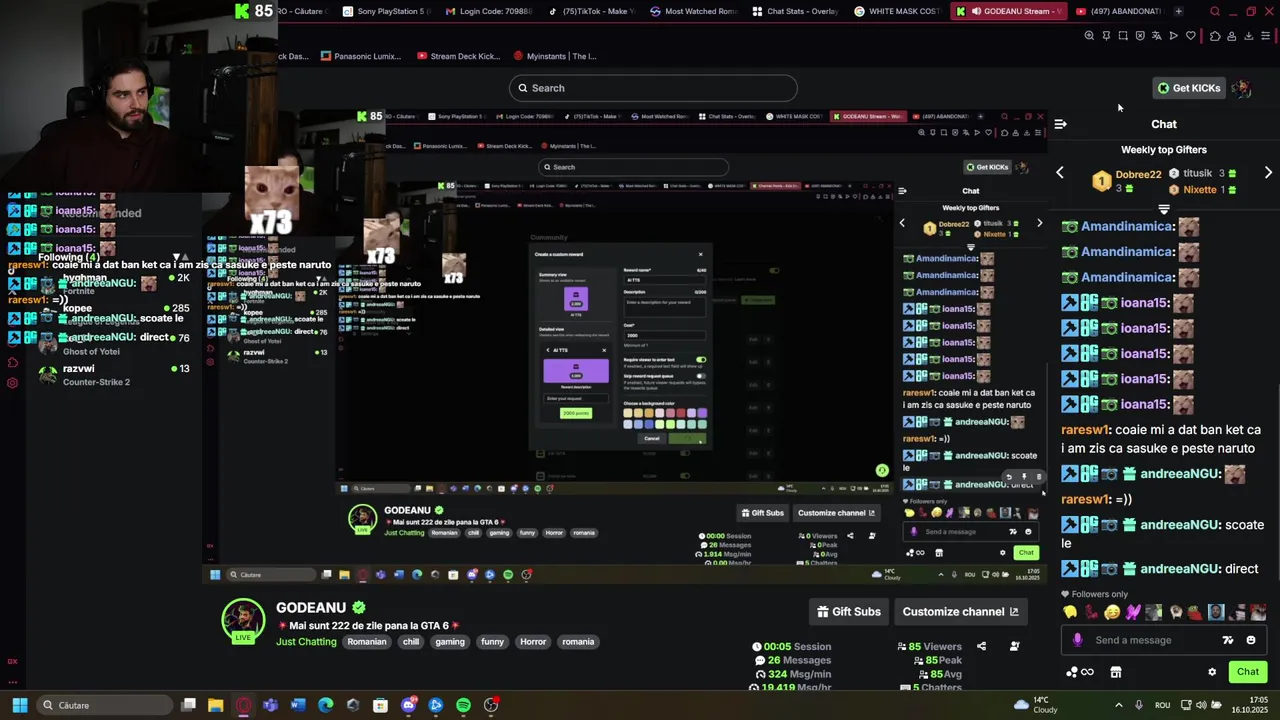The height and width of the screenshot is (720, 1280).
Task: Click the green Chat send button
Action: (x=1247, y=672)
